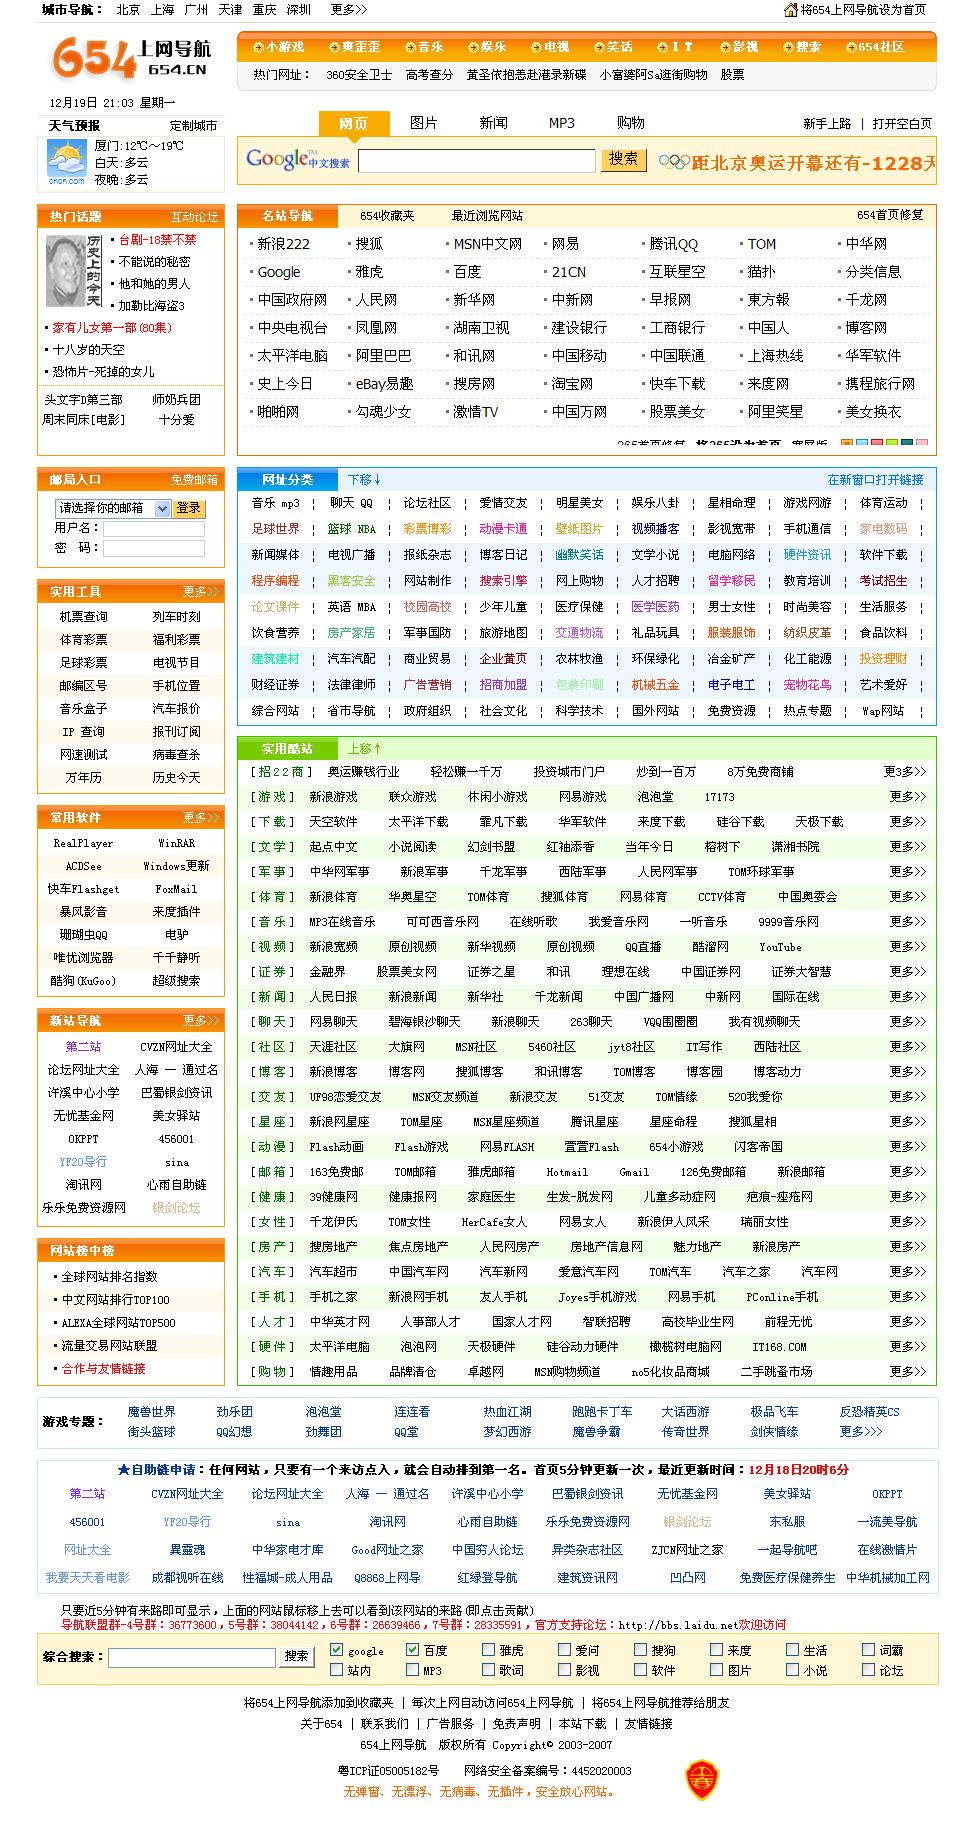Click 打开空白页 link

[902, 124]
